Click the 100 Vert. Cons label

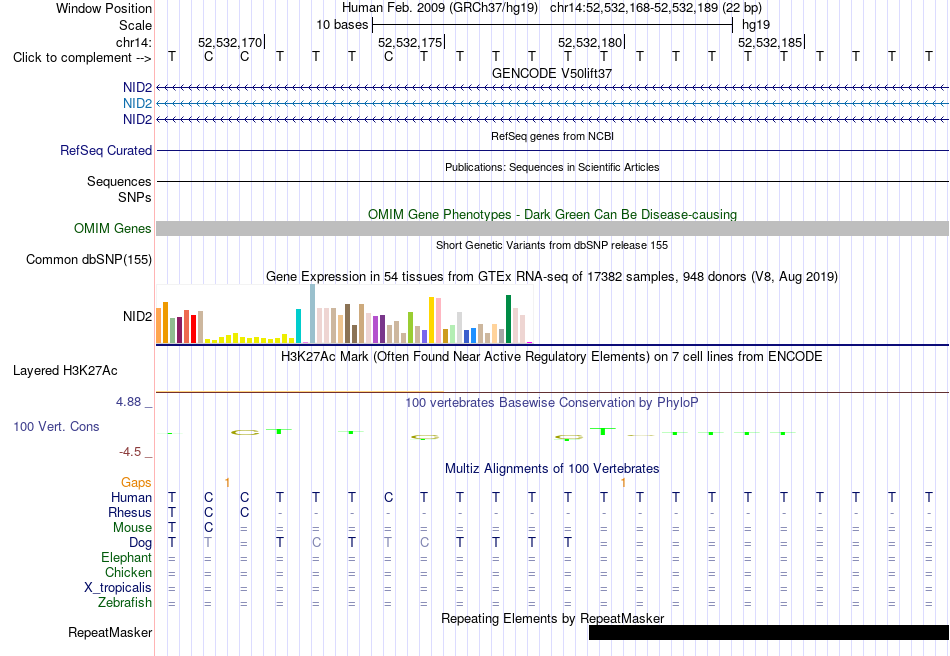click(56, 426)
